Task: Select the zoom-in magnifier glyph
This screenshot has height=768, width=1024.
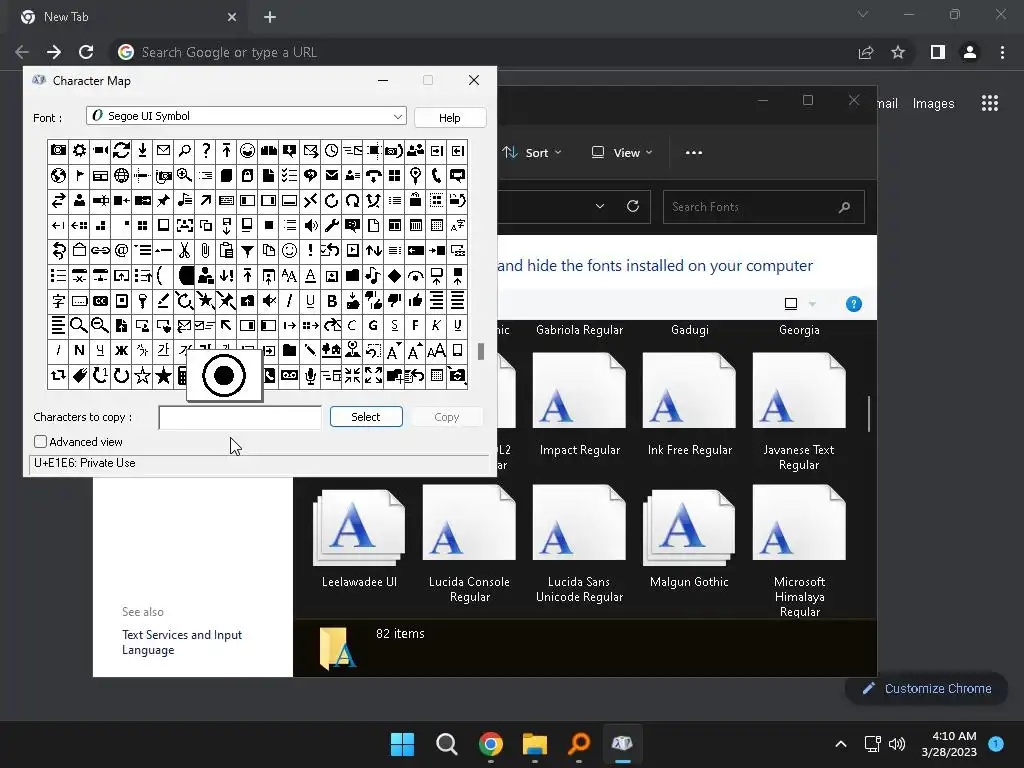Action: click(184, 176)
